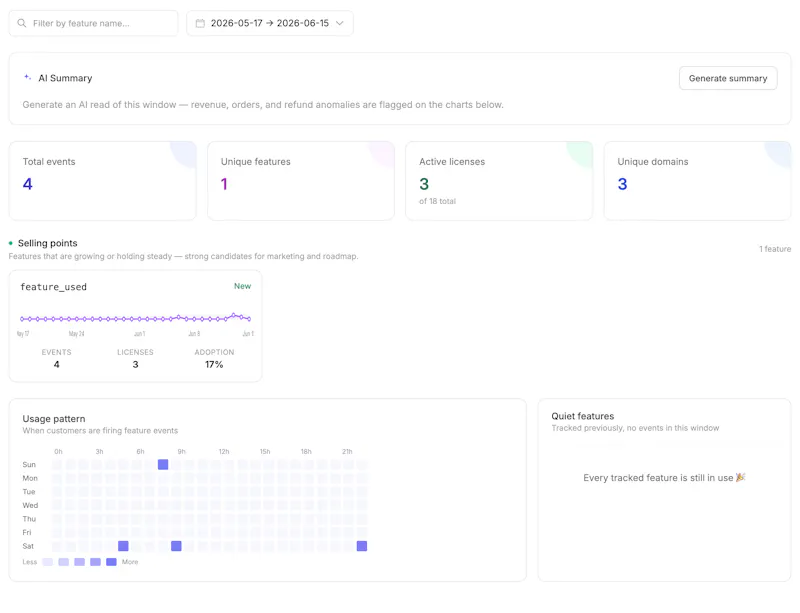Click the Saturday heatmap cell near 9h
The image size is (800, 613).
click(176, 546)
